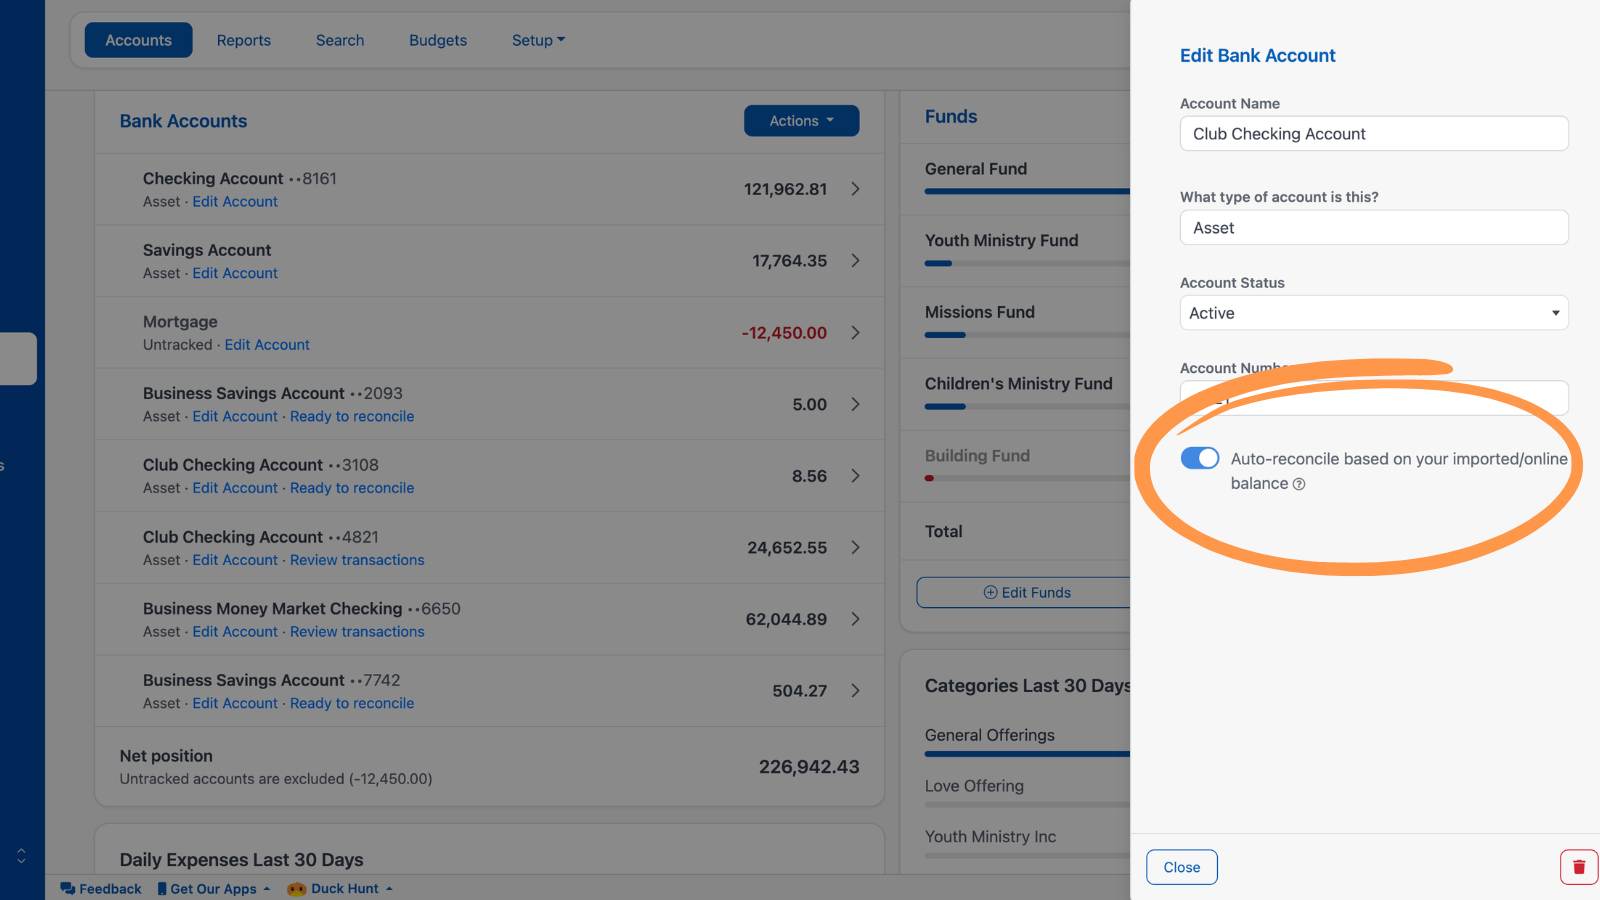Click the Mortgage balance -12,450.00

point(784,333)
